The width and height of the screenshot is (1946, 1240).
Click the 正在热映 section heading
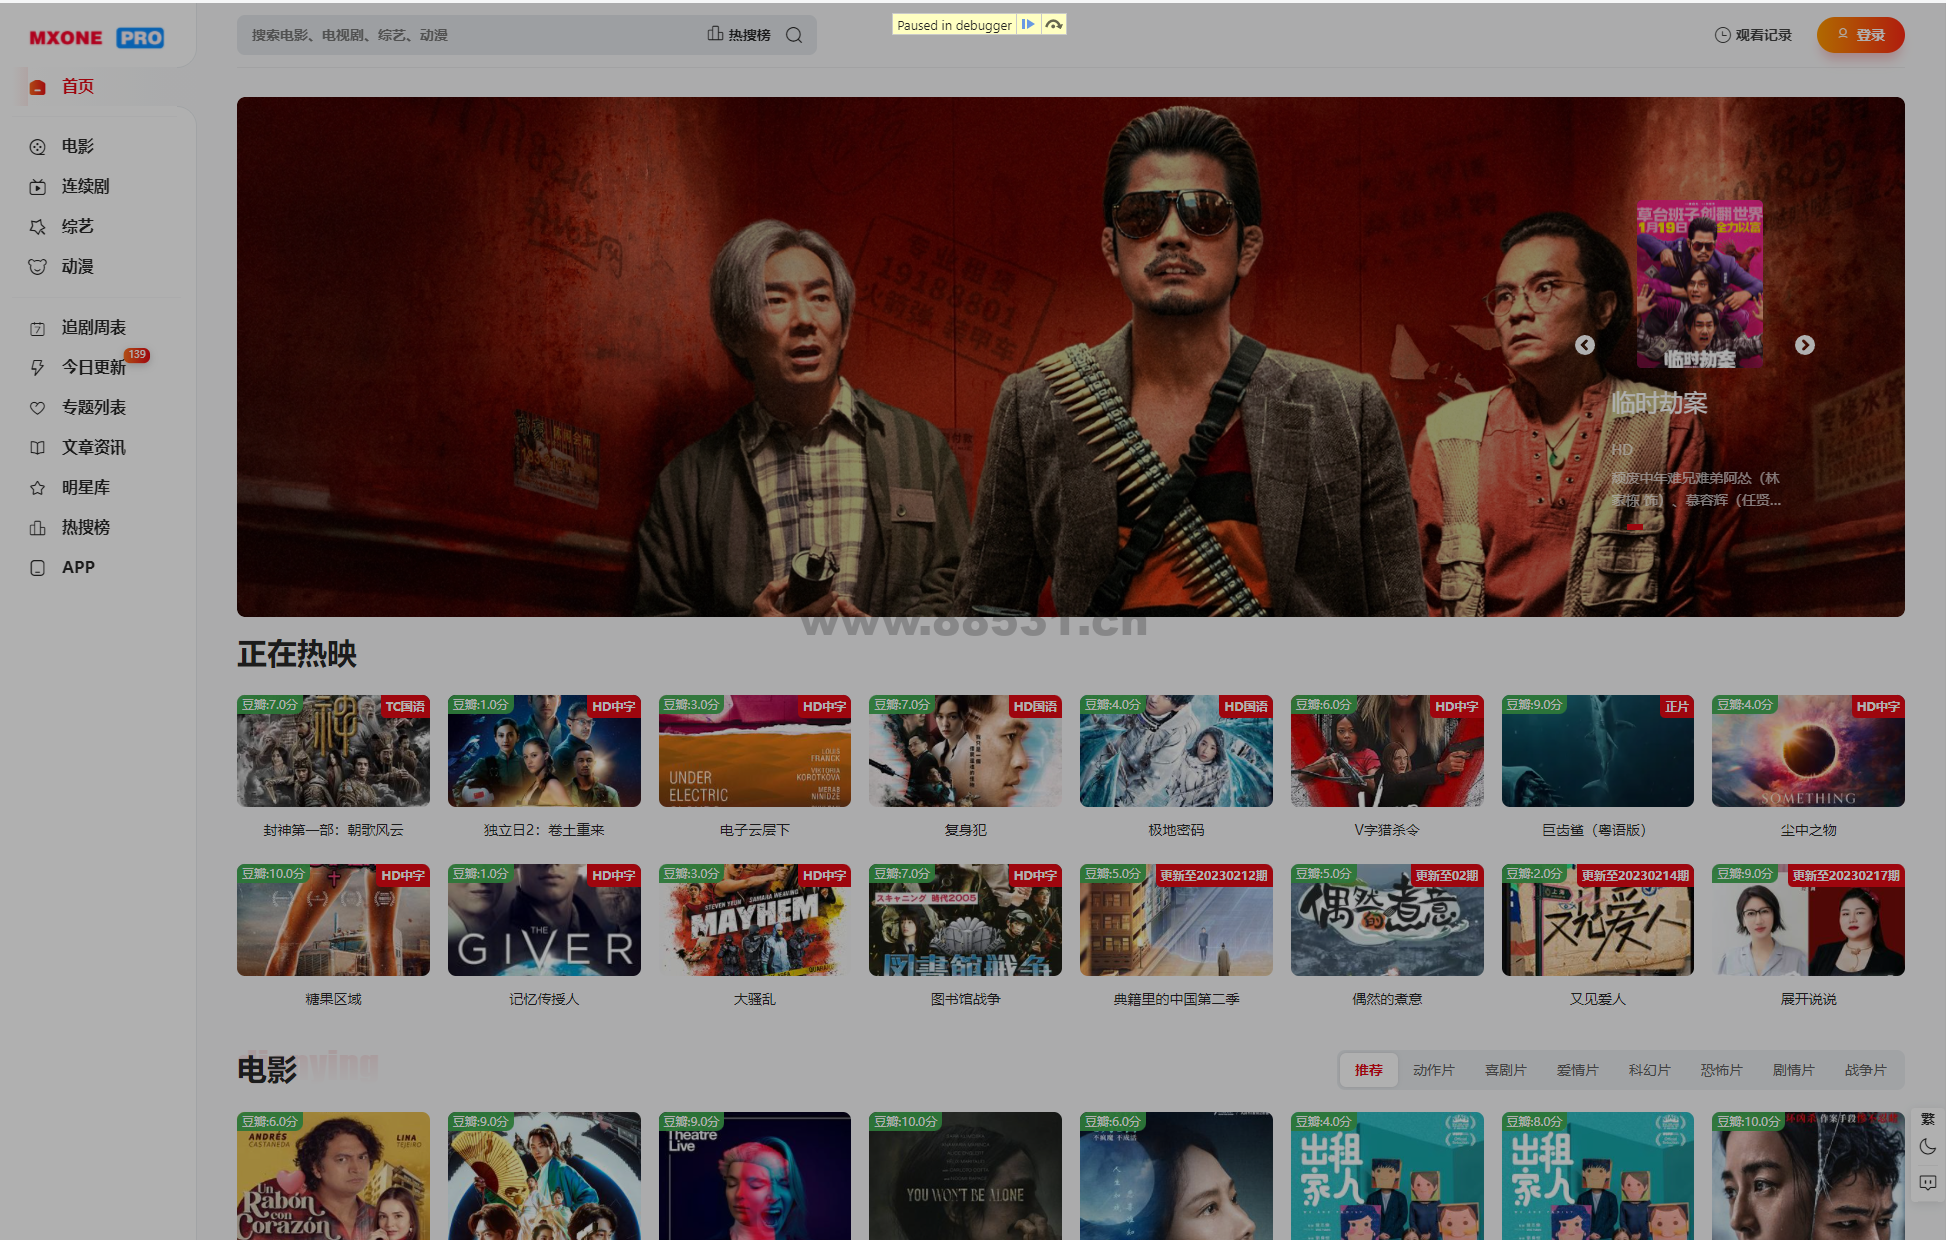click(297, 654)
